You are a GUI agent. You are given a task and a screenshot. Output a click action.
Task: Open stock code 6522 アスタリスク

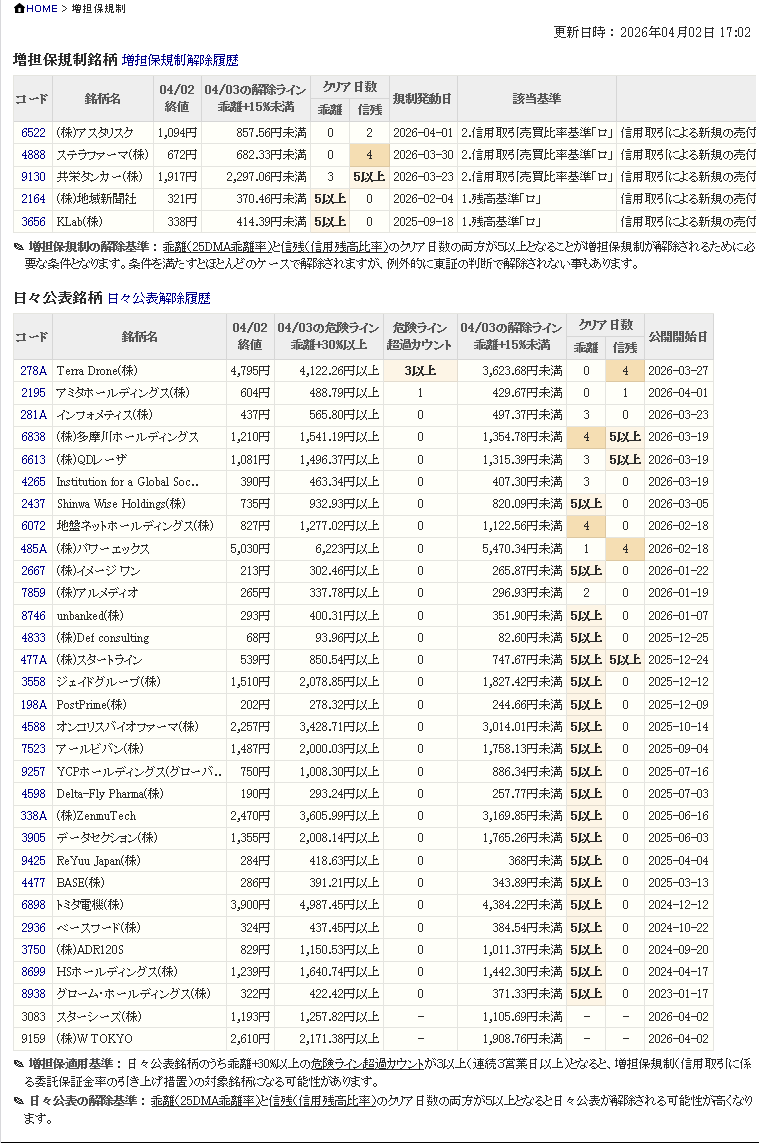pyautogui.click(x=33, y=132)
